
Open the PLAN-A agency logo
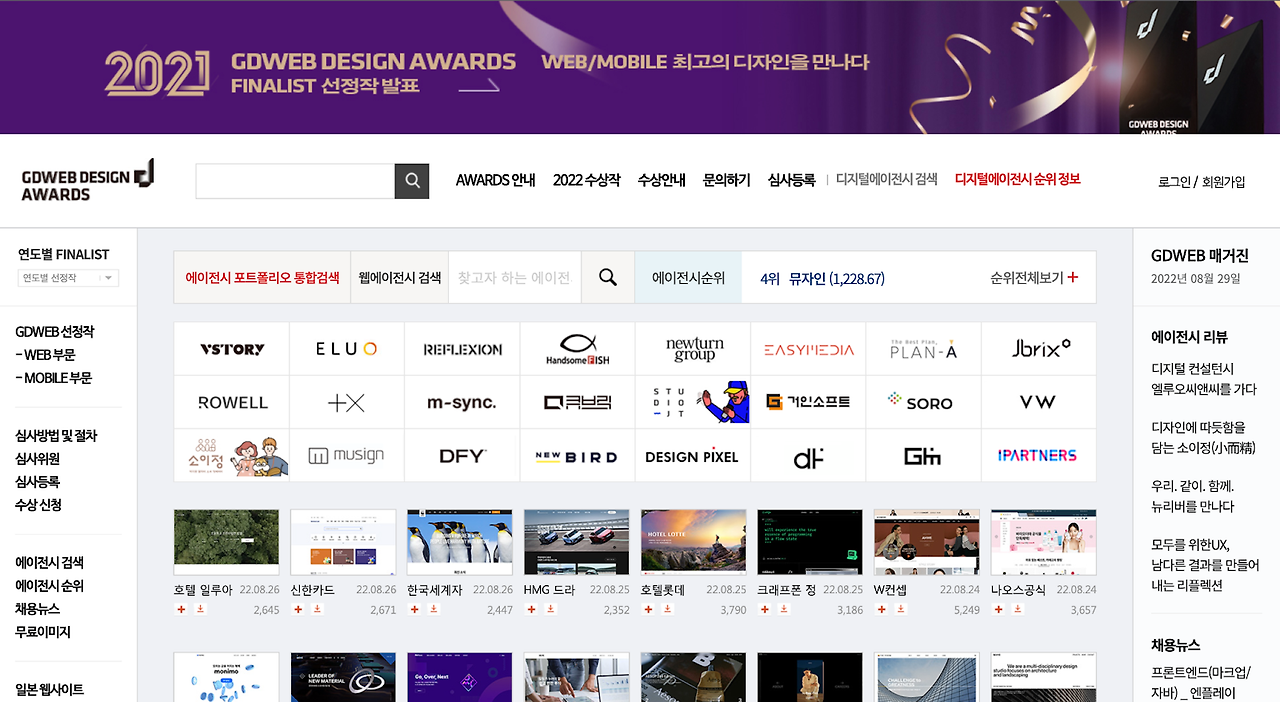(924, 349)
